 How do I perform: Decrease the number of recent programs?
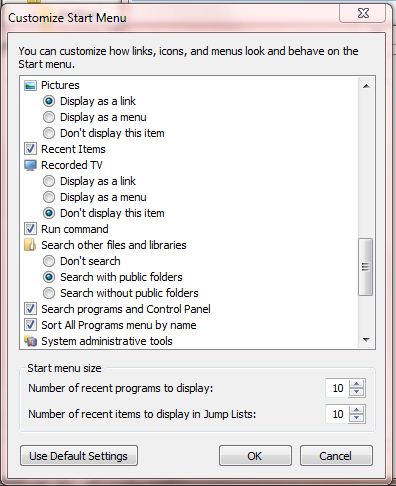[357, 392]
